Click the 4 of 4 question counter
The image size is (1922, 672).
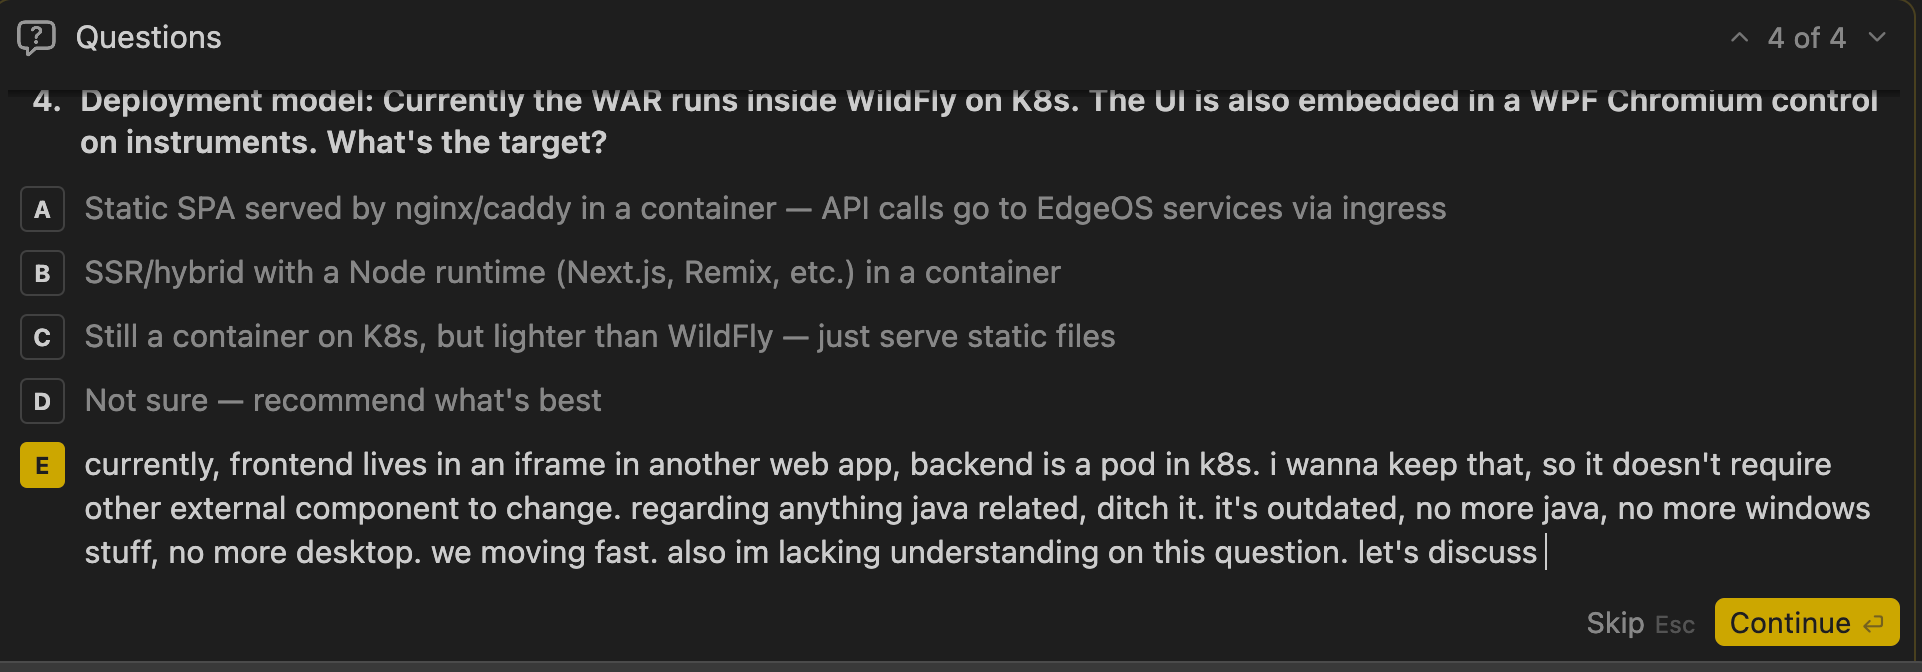1806,38
